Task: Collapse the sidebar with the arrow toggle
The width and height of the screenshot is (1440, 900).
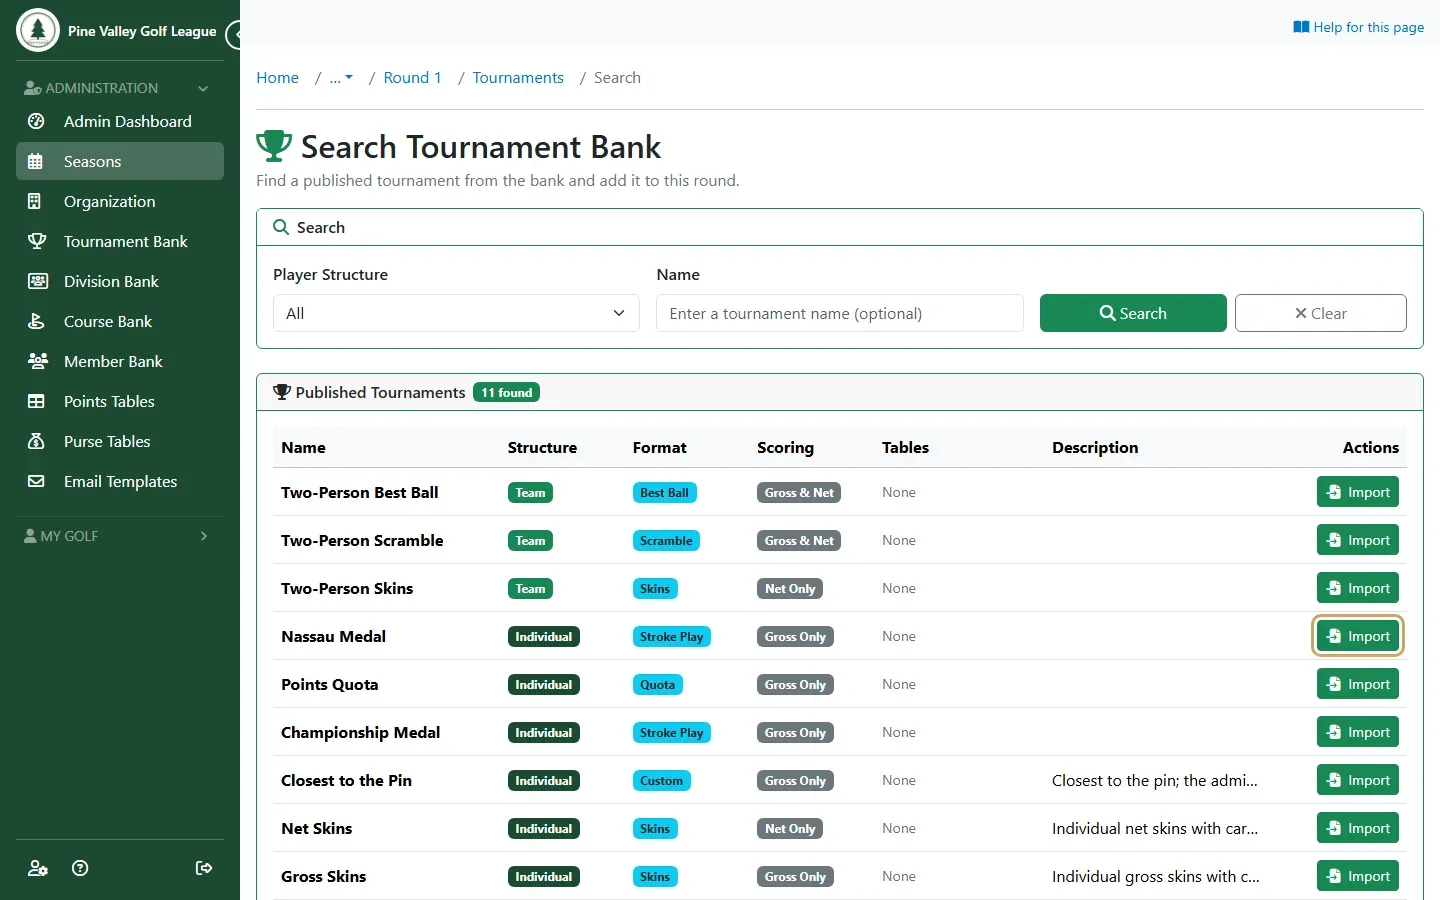Action: [x=236, y=35]
